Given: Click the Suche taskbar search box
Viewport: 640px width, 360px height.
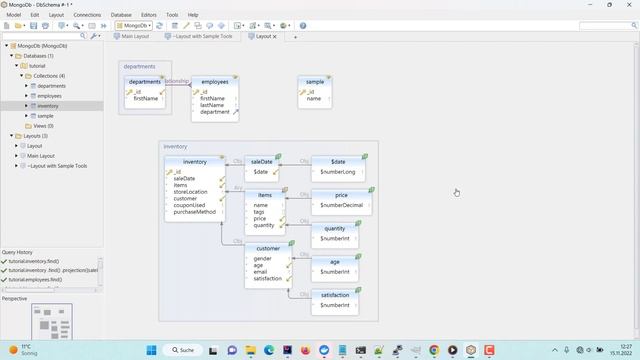Looking at the screenshot, I should (x=183, y=350).
